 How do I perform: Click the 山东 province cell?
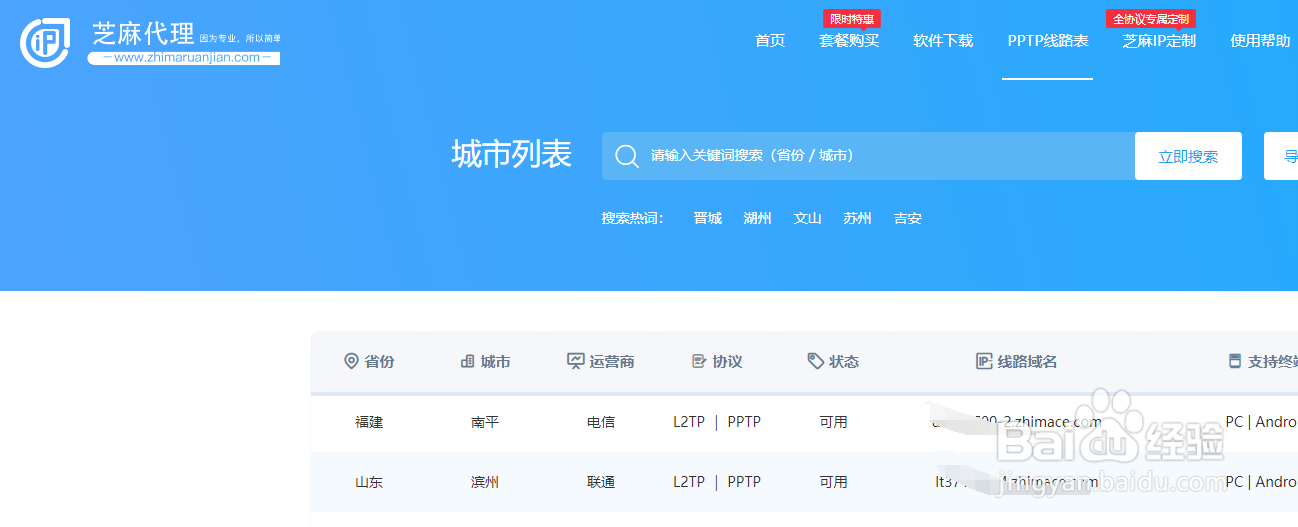(x=369, y=482)
